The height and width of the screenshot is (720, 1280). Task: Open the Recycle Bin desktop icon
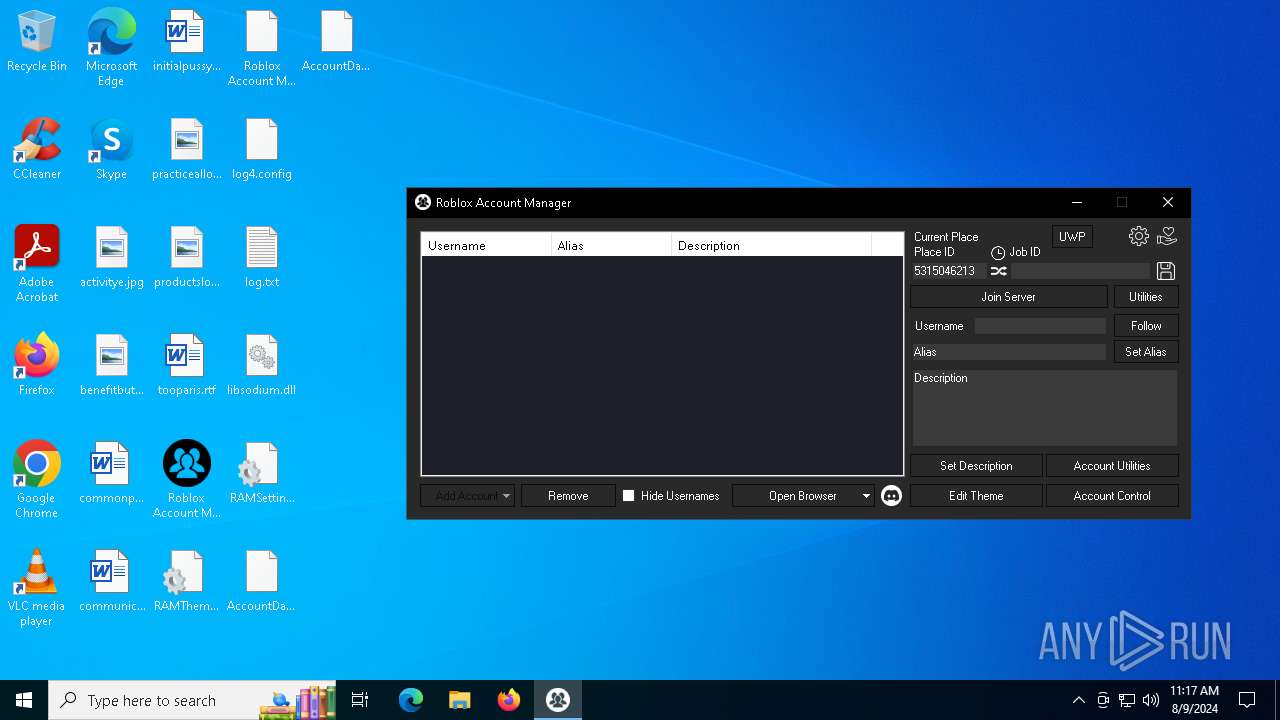pyautogui.click(x=37, y=42)
